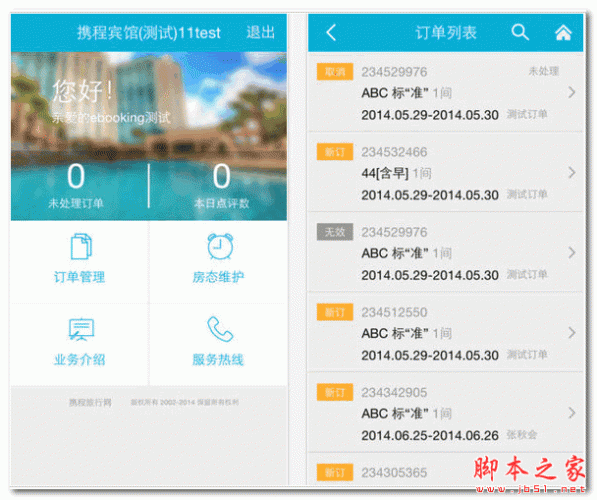Screen dimensions: 597x500
Task: Select order number 234305365
Action: click(x=394, y=473)
